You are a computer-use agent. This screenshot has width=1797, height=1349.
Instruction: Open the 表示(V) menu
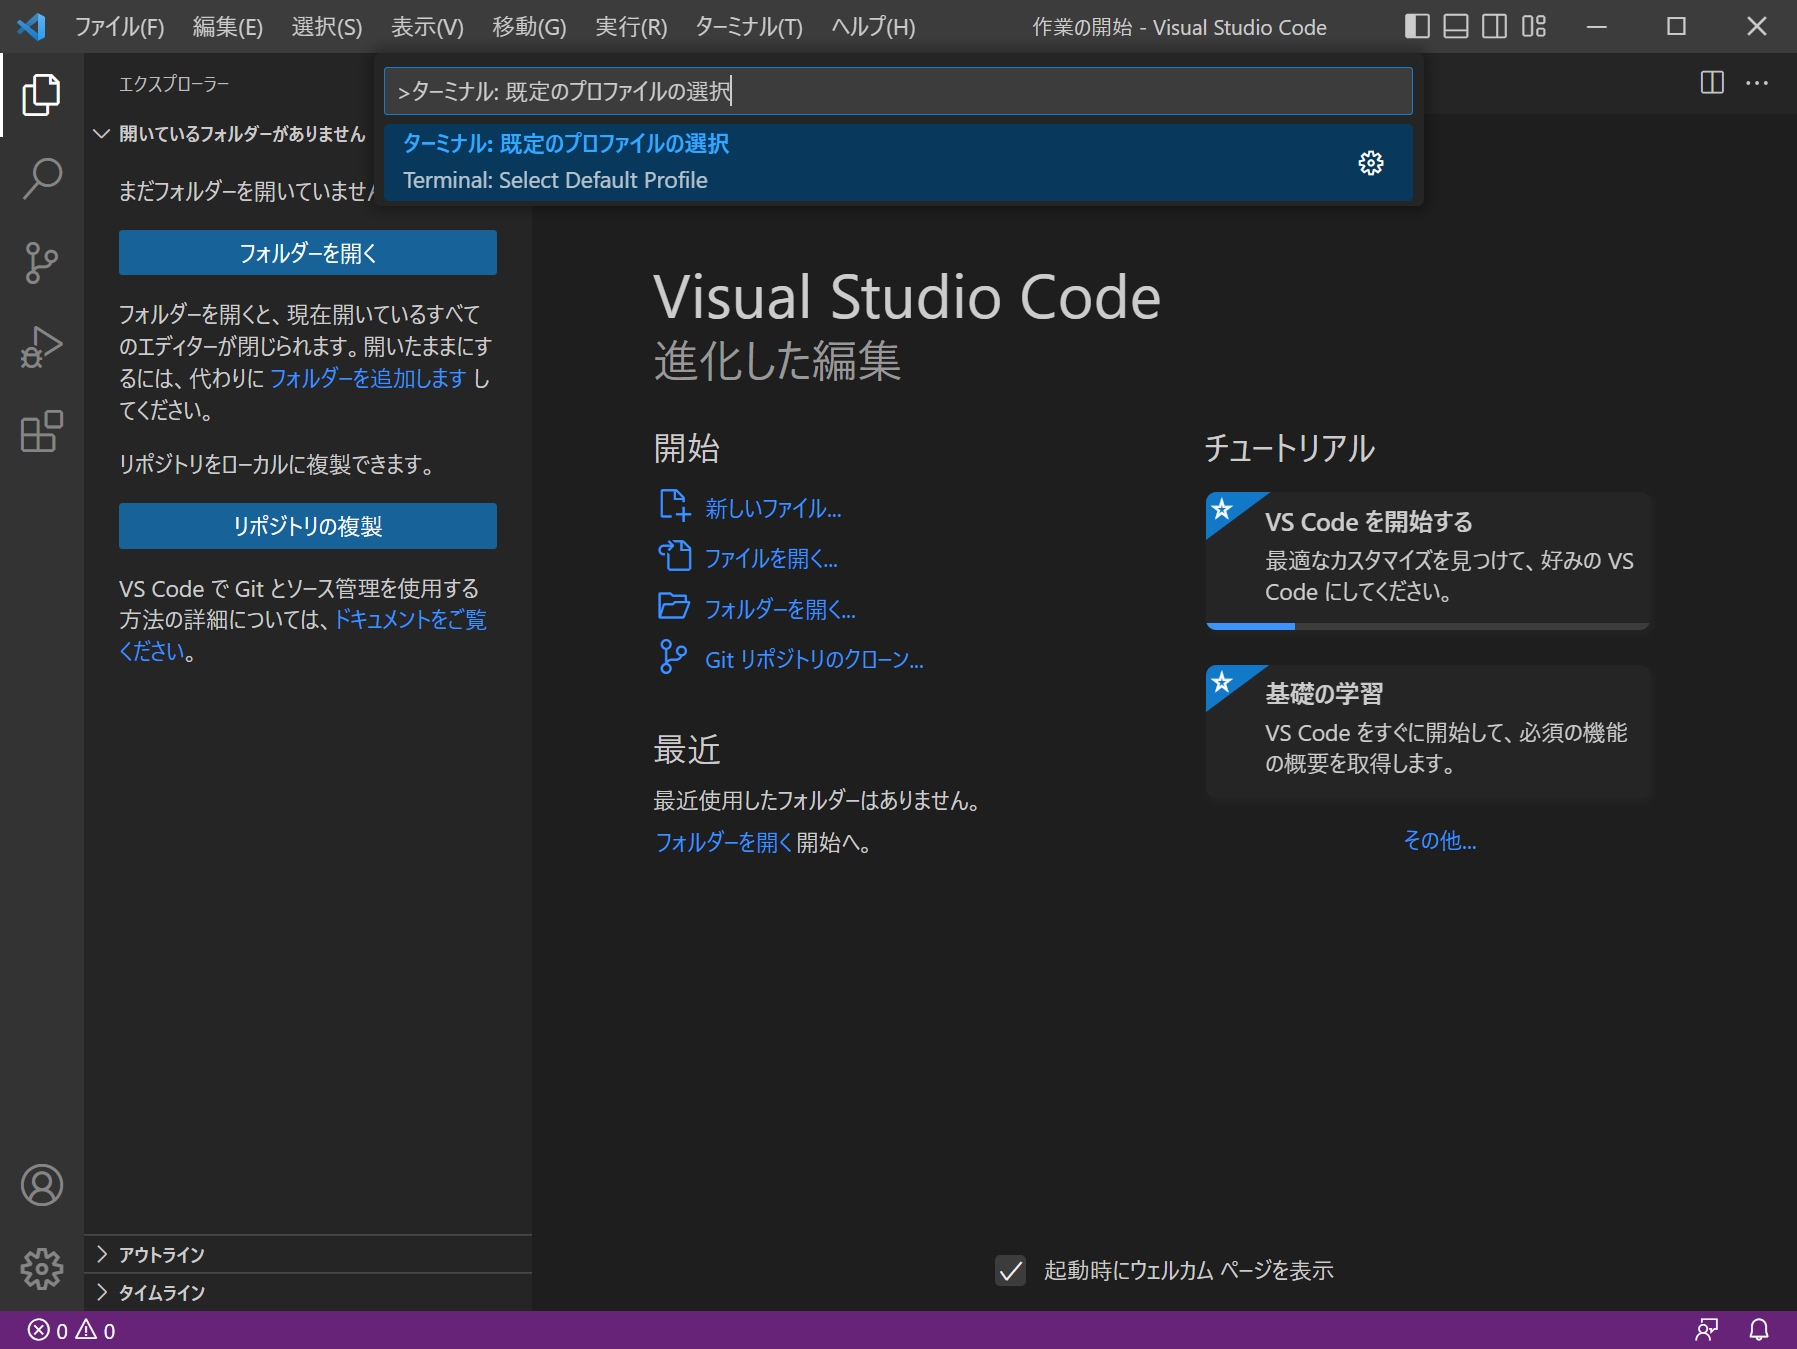[427, 27]
